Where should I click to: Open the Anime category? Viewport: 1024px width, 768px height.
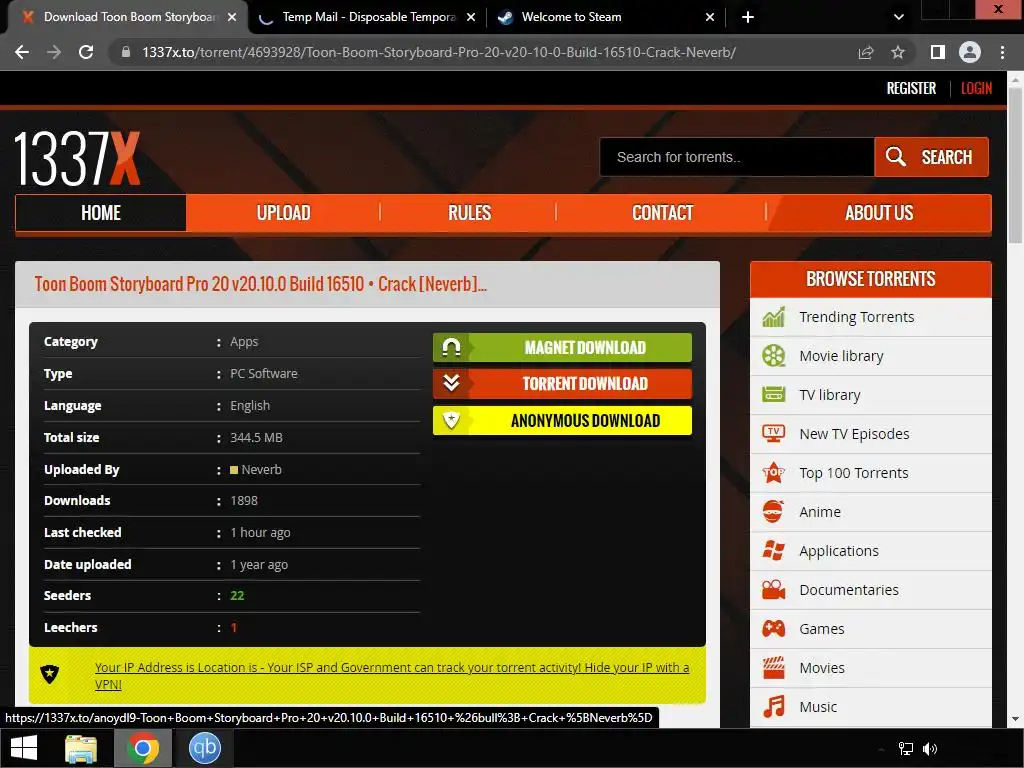(x=871, y=512)
